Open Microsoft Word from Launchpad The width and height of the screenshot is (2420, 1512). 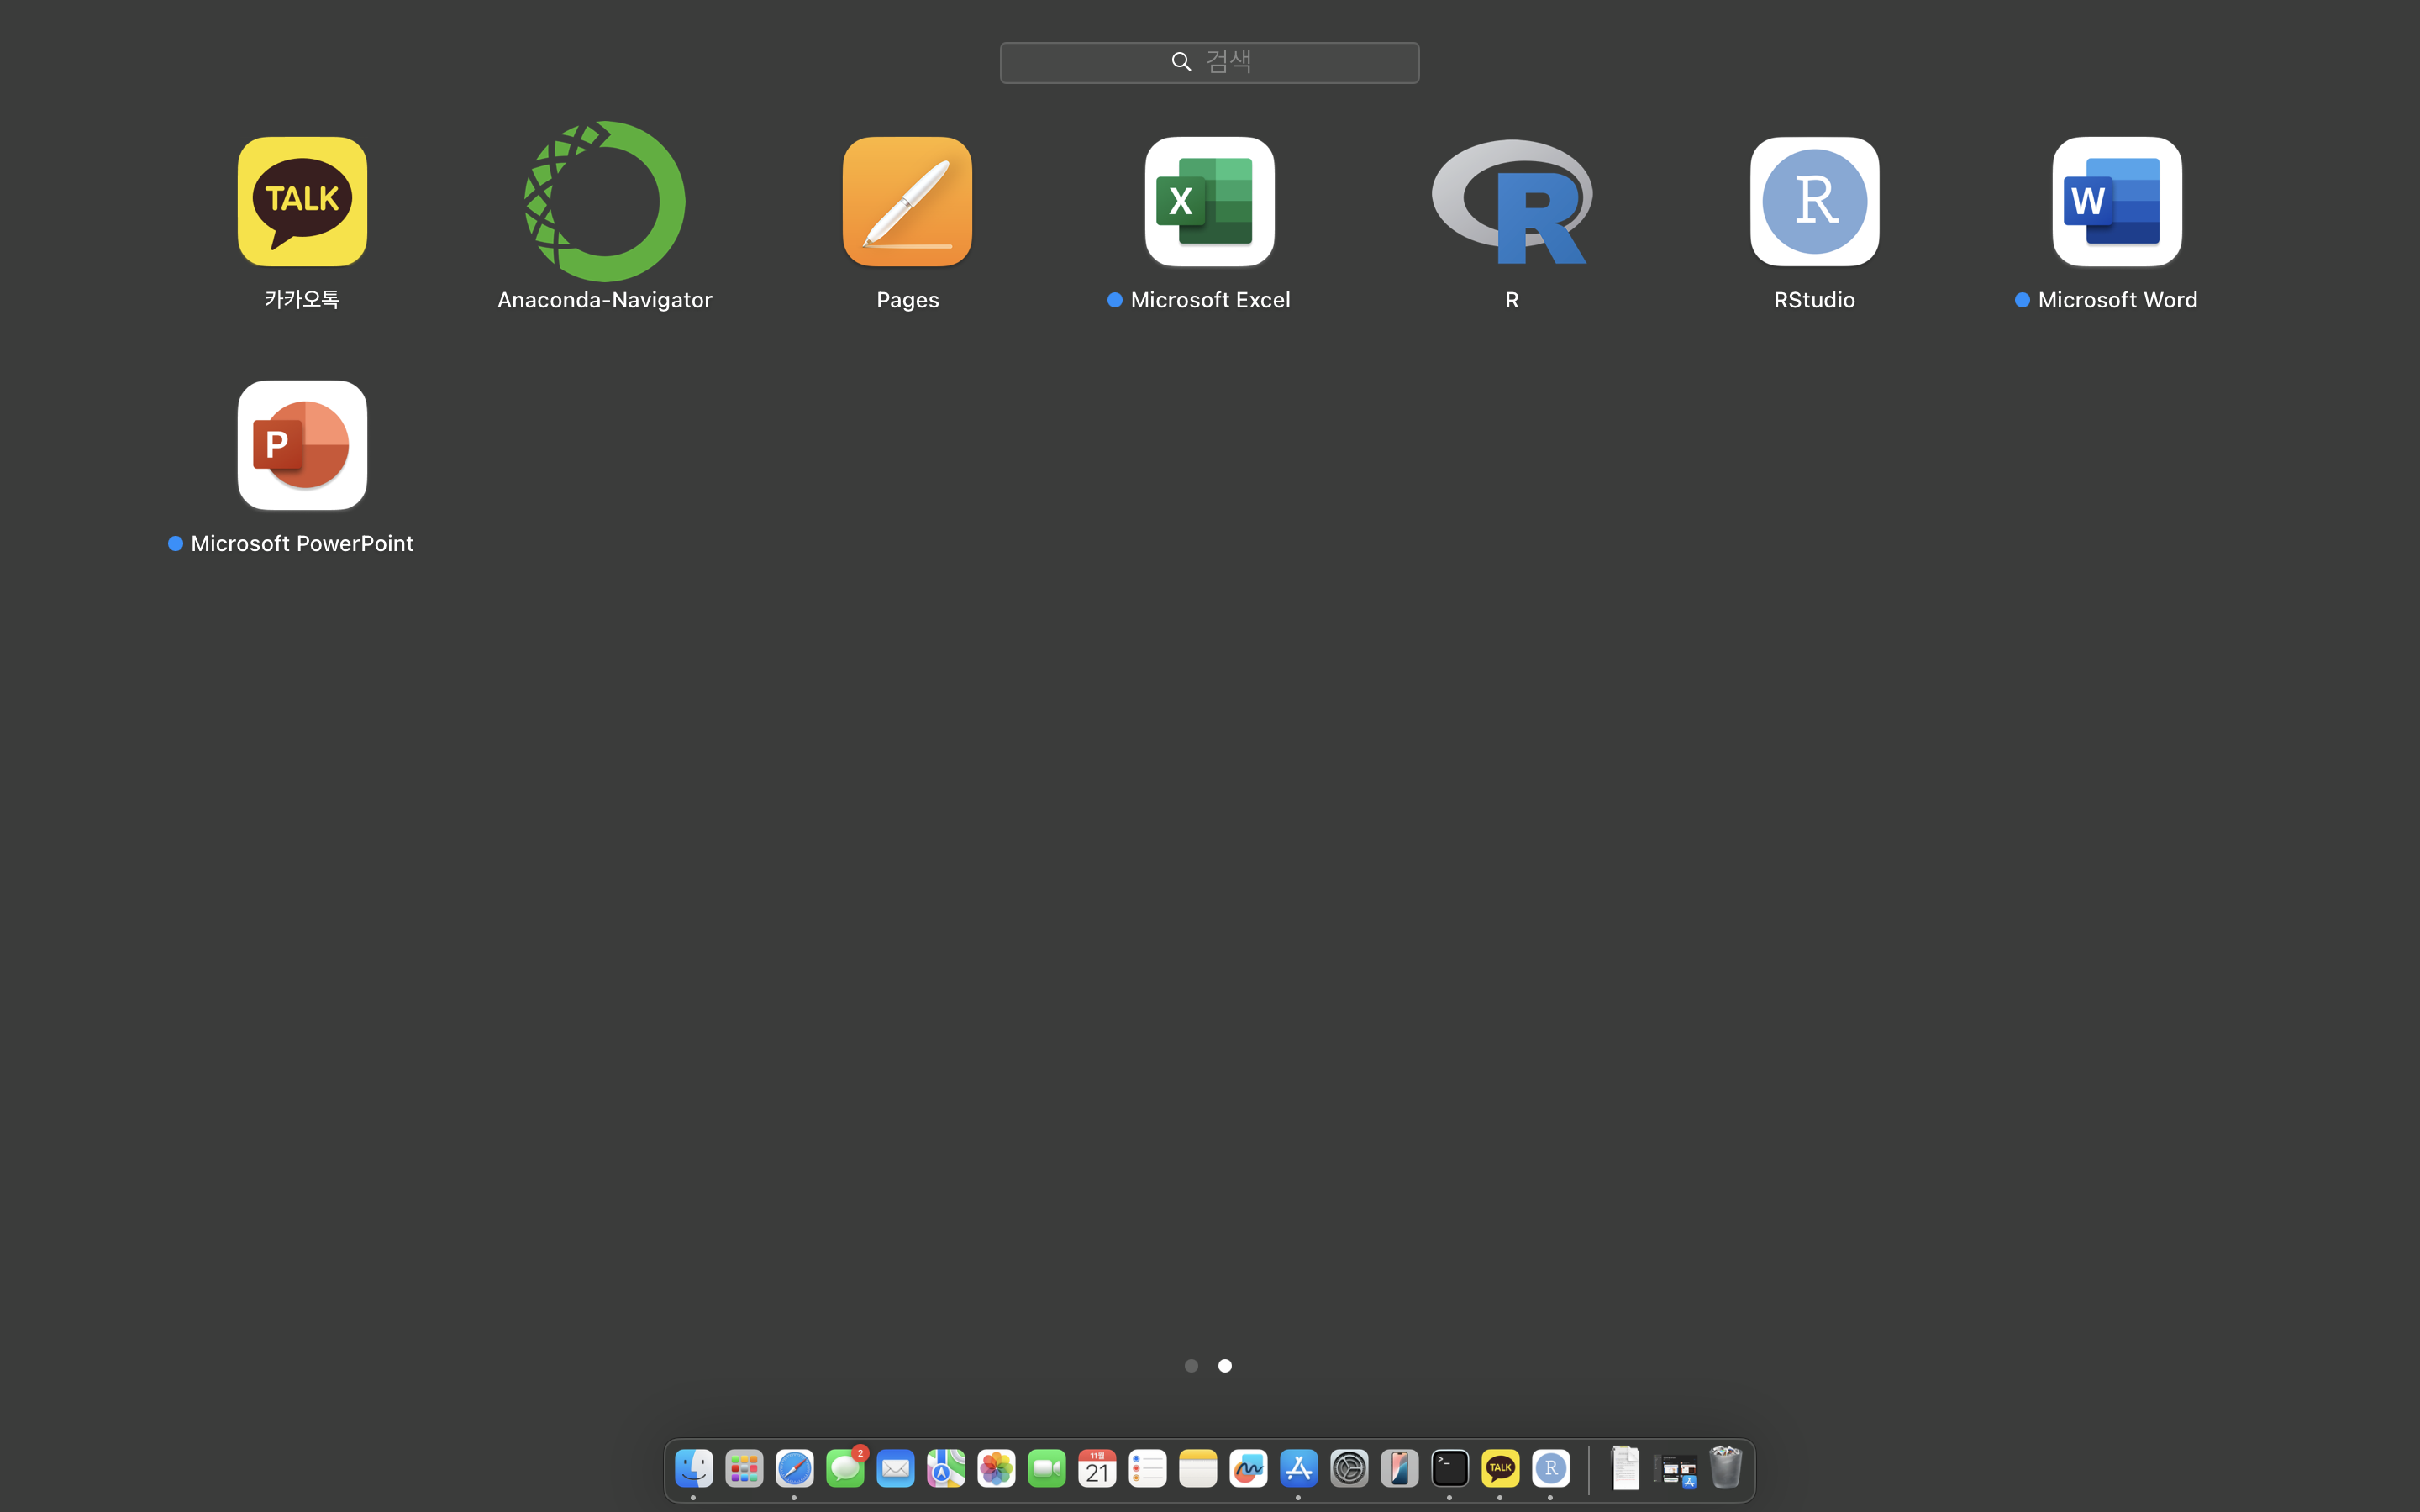pos(2117,202)
